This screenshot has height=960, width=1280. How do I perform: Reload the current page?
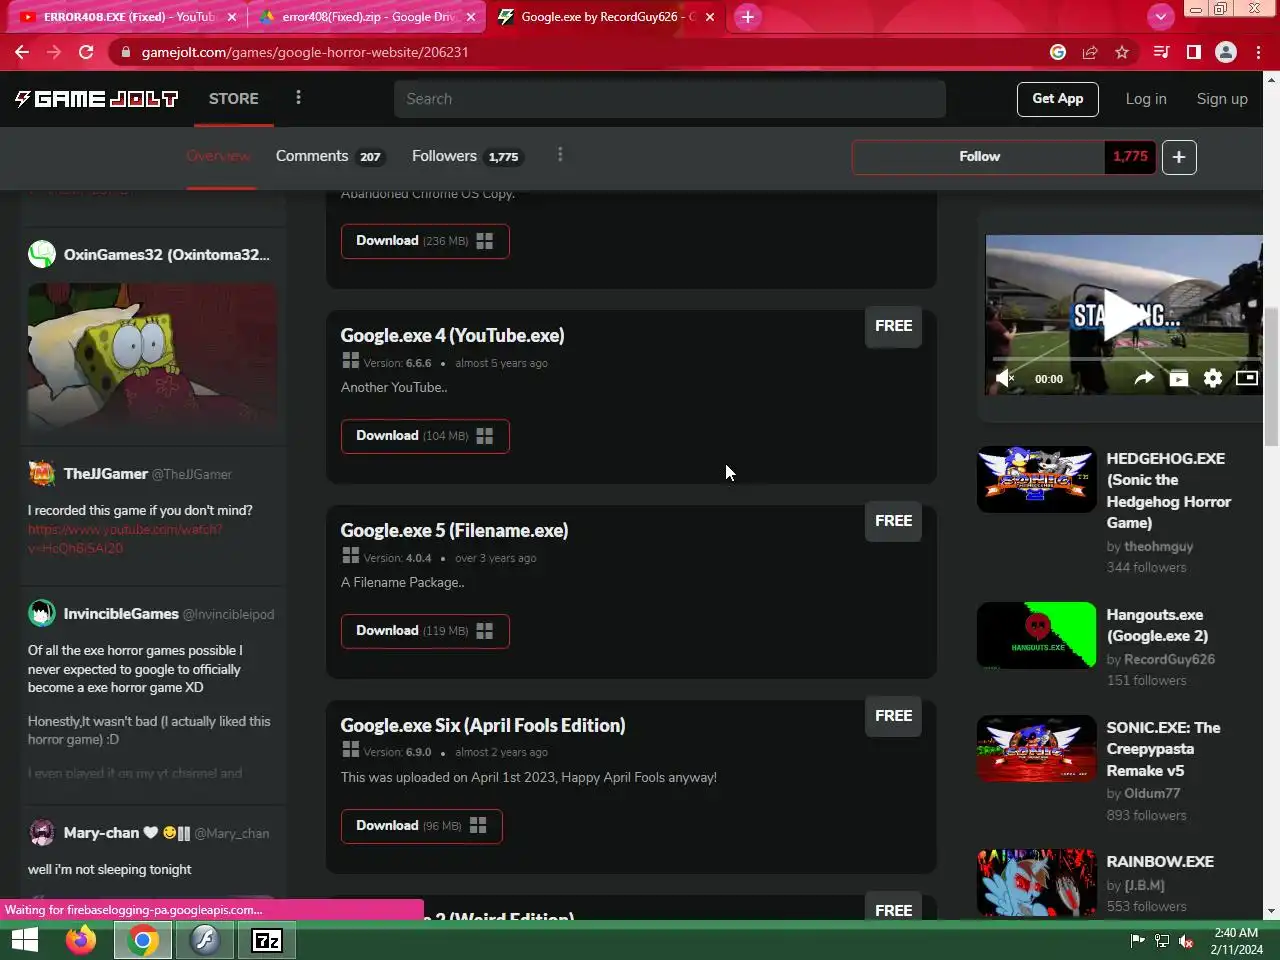coord(86,52)
